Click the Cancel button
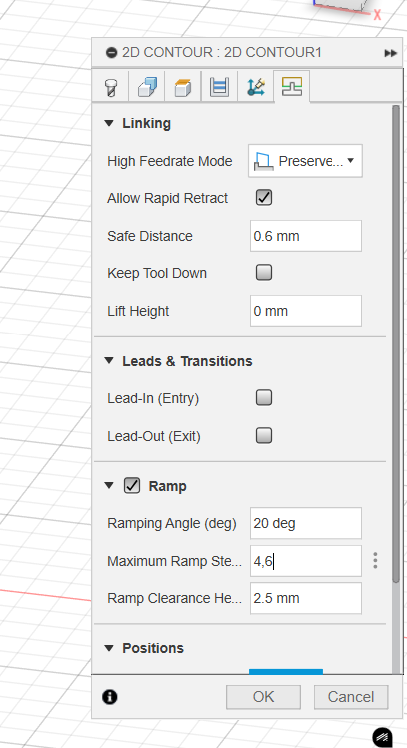This screenshot has height=748, width=407. pos(351,697)
